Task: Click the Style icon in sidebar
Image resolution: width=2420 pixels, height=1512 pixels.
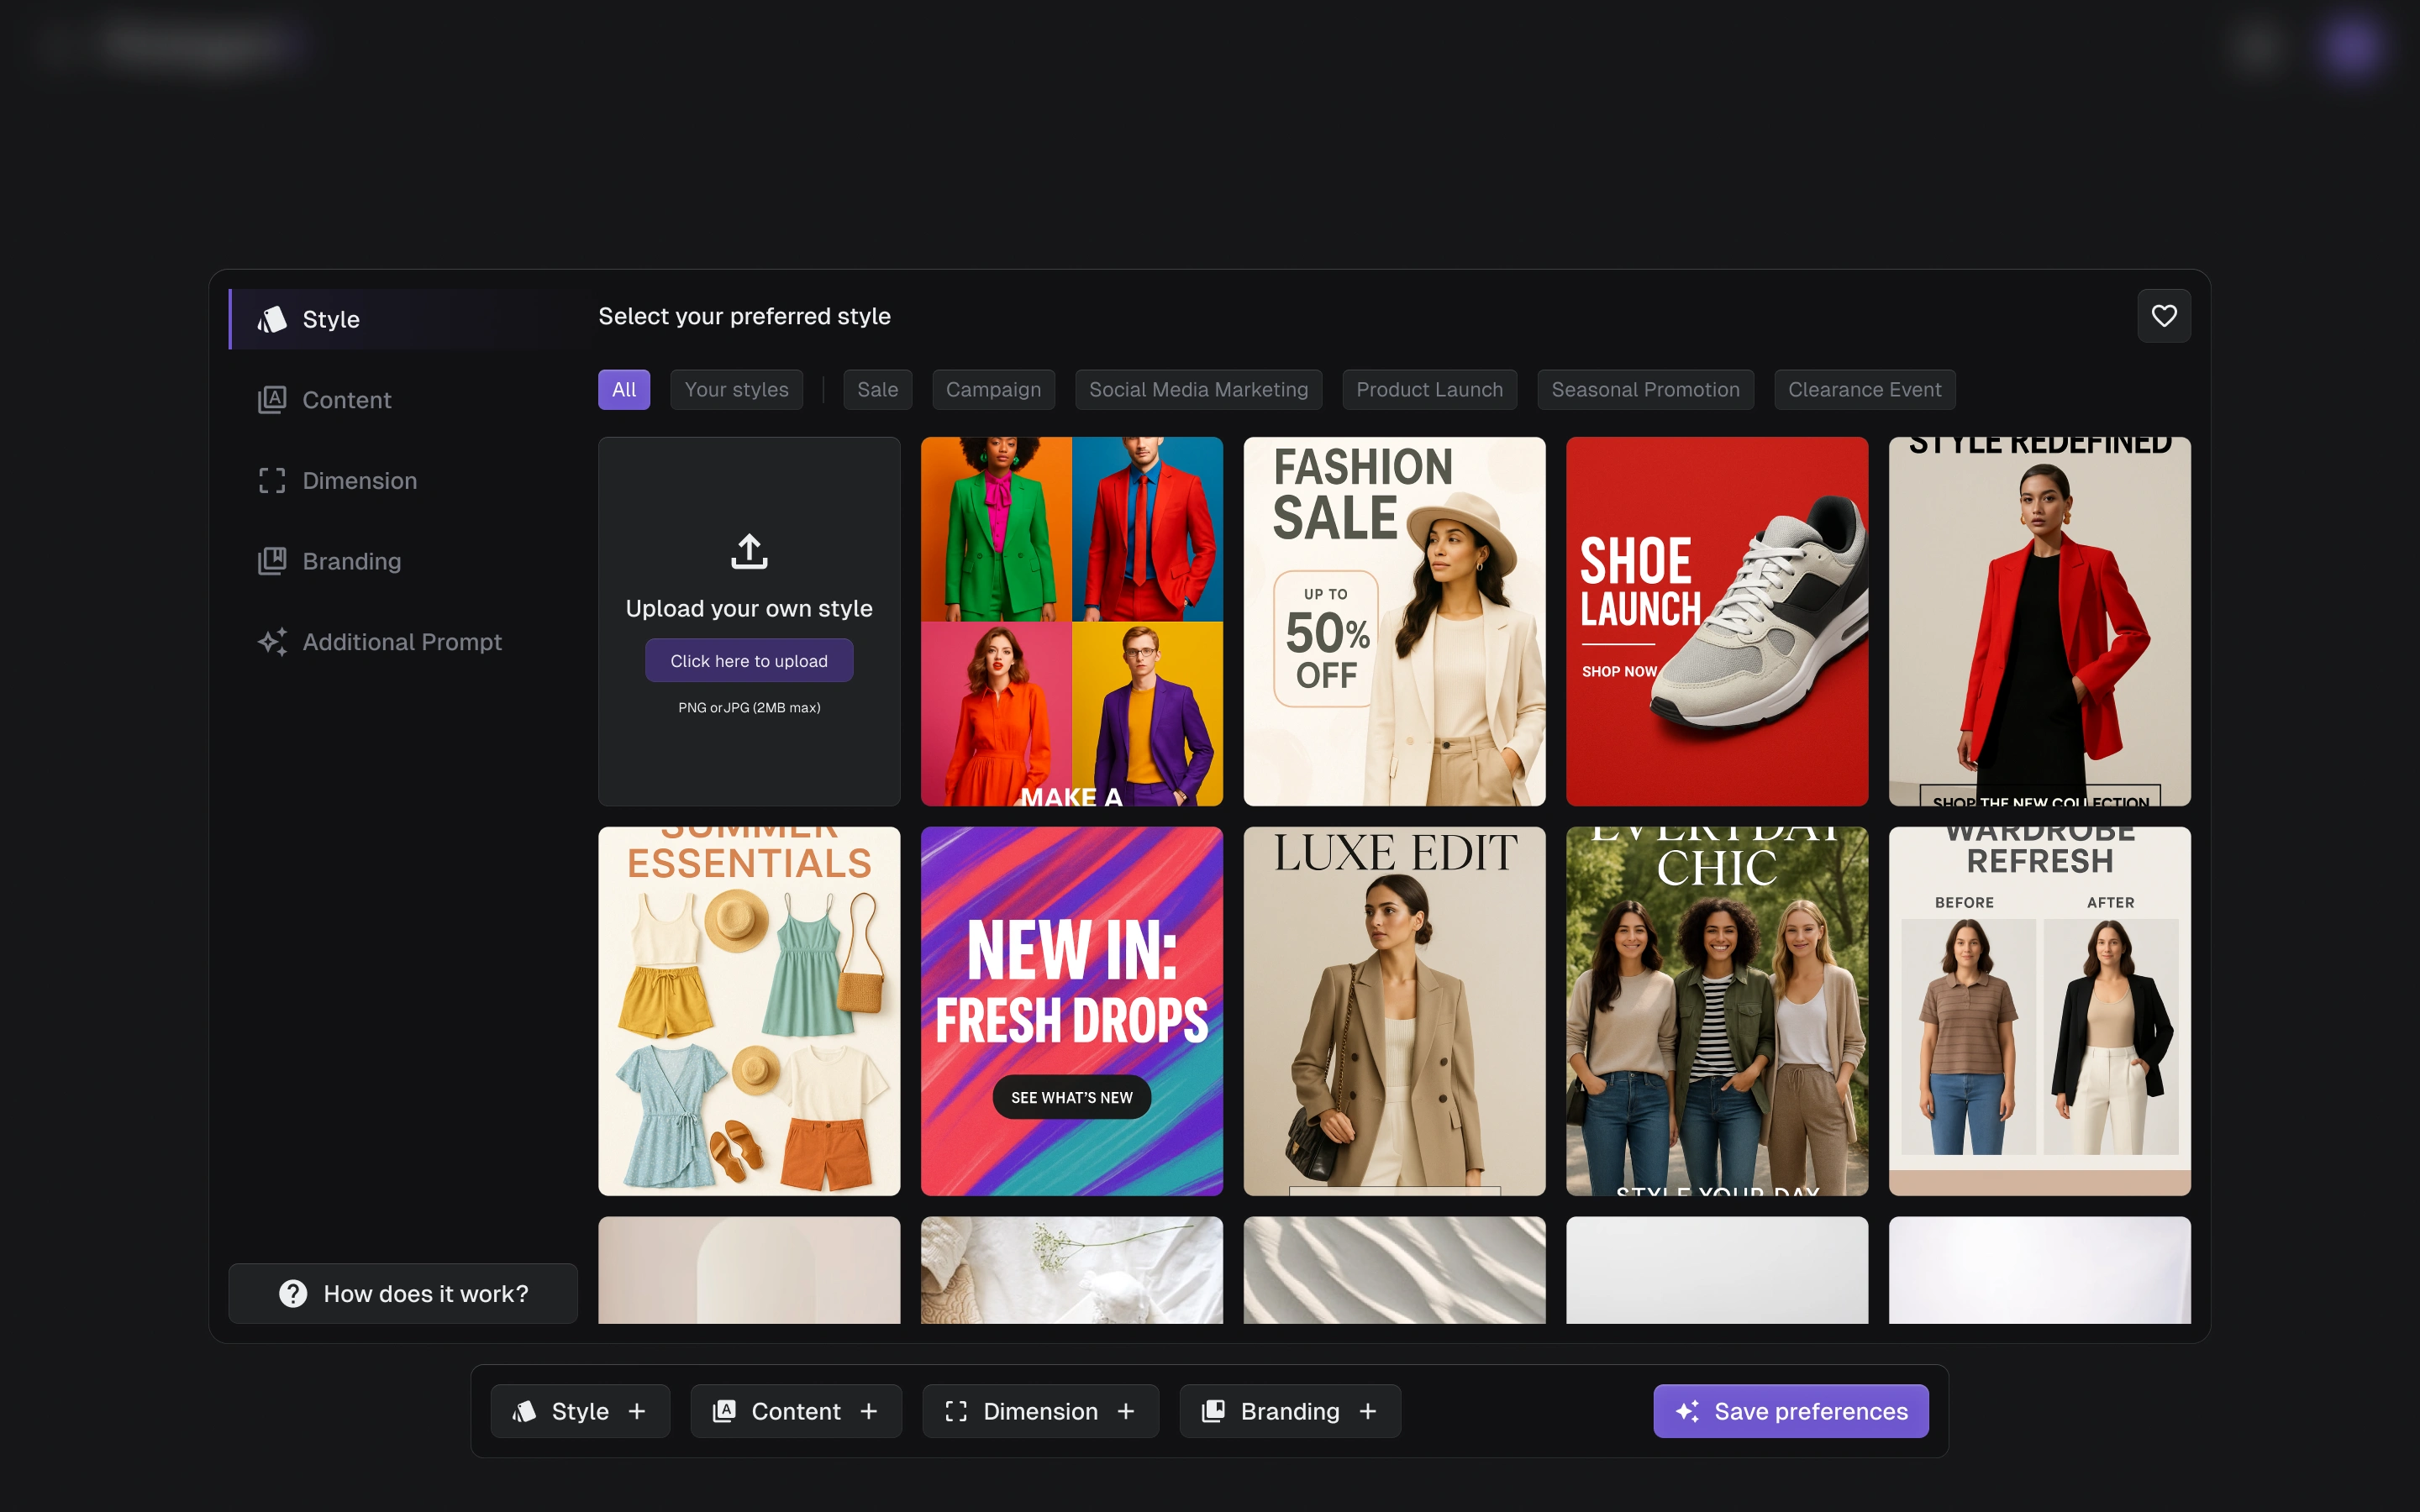Action: 272,319
